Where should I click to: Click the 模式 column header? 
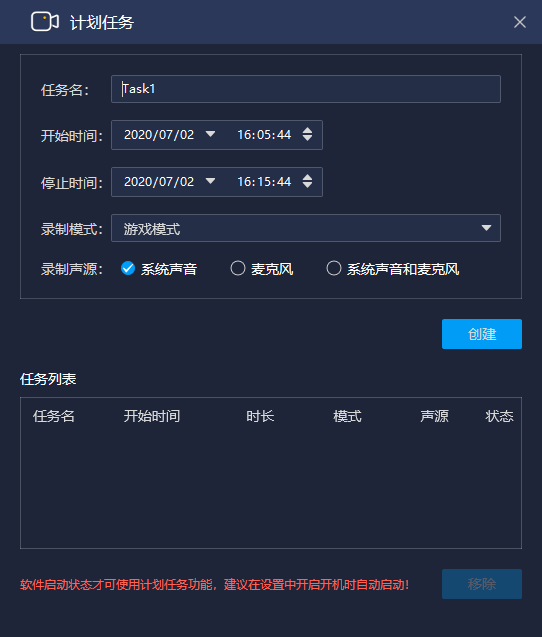click(x=347, y=416)
